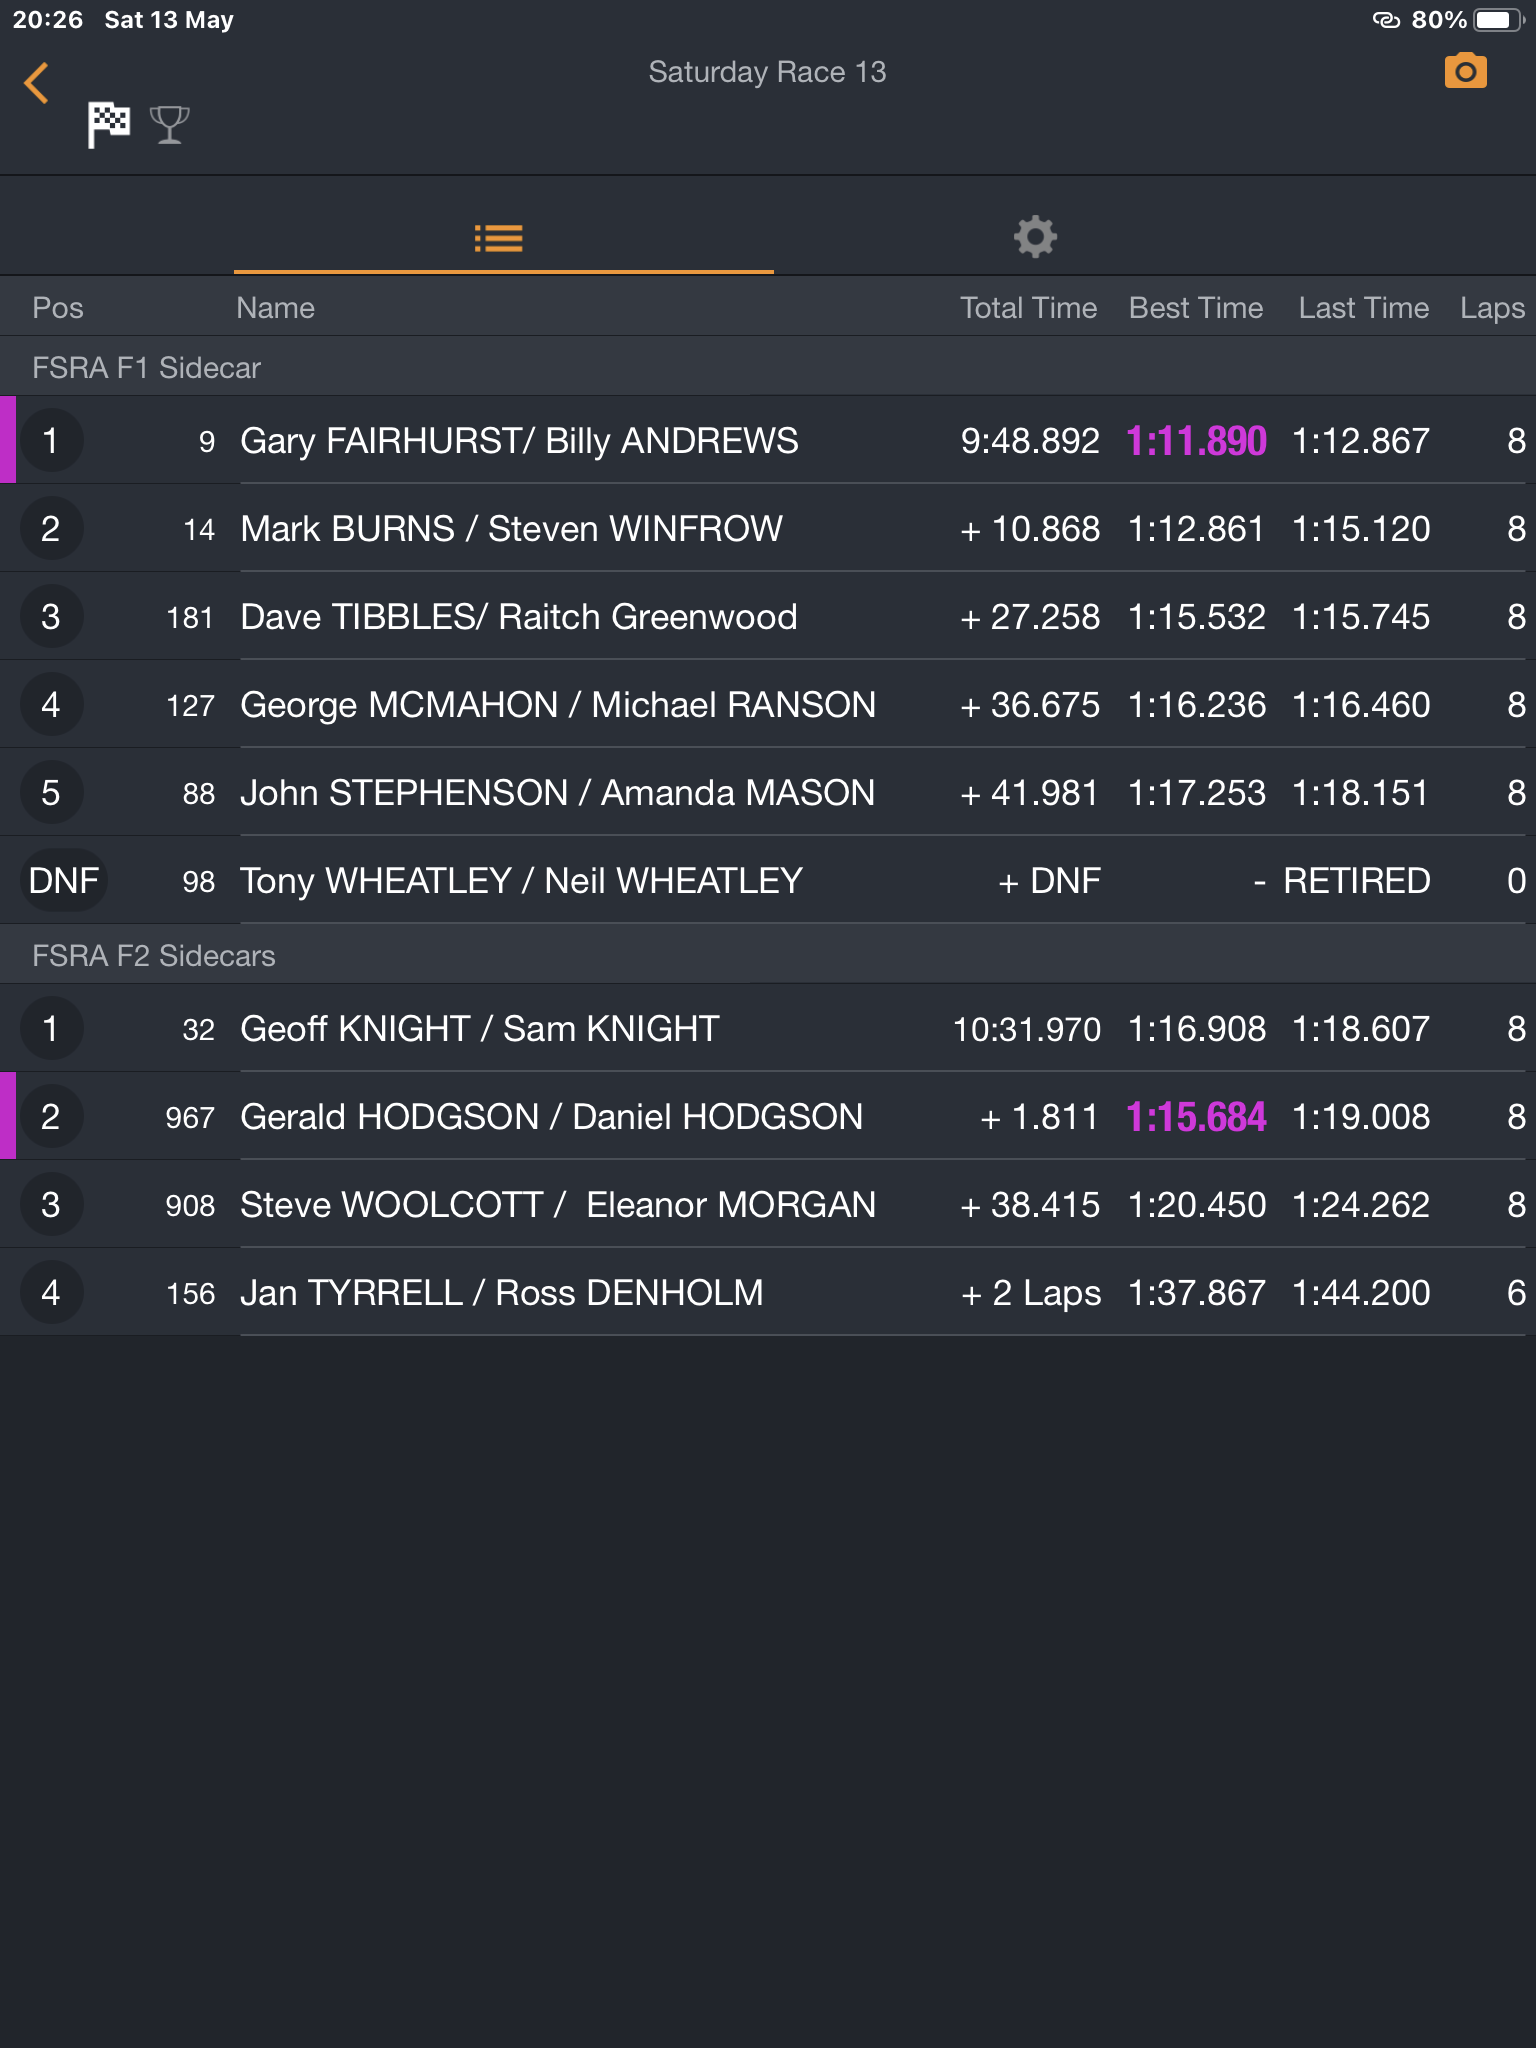Tap the Best Time column header

click(x=1196, y=308)
